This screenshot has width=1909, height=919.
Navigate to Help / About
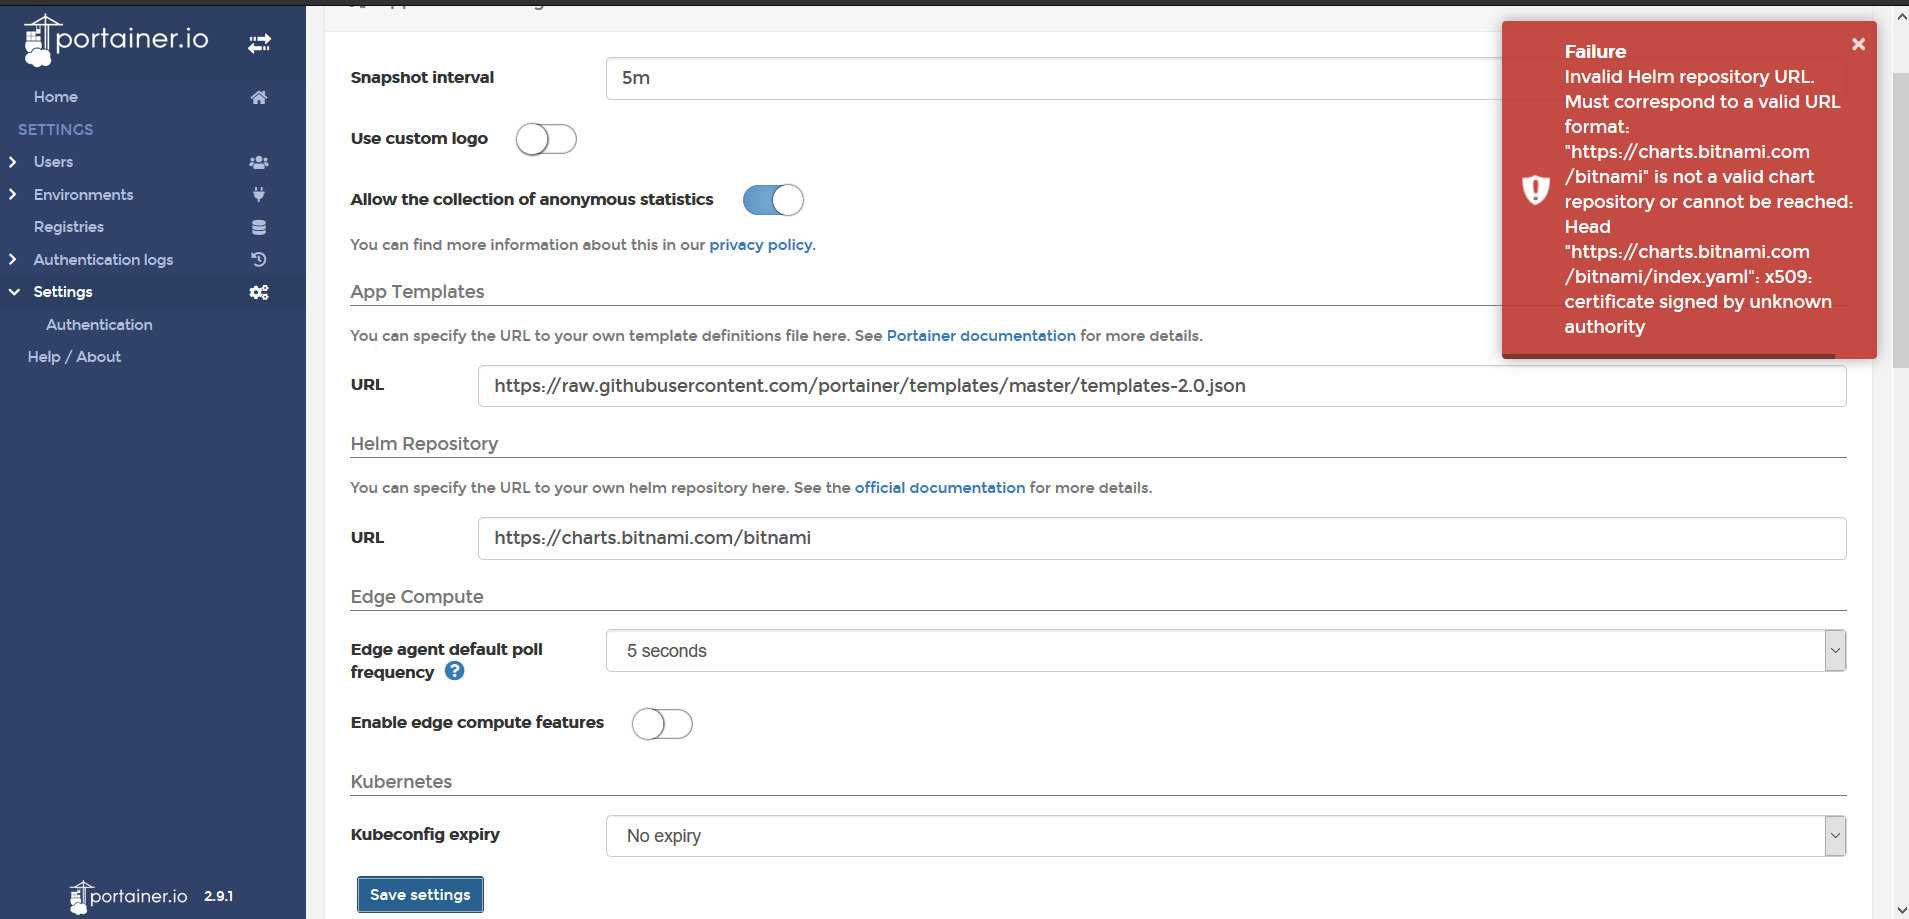(73, 356)
